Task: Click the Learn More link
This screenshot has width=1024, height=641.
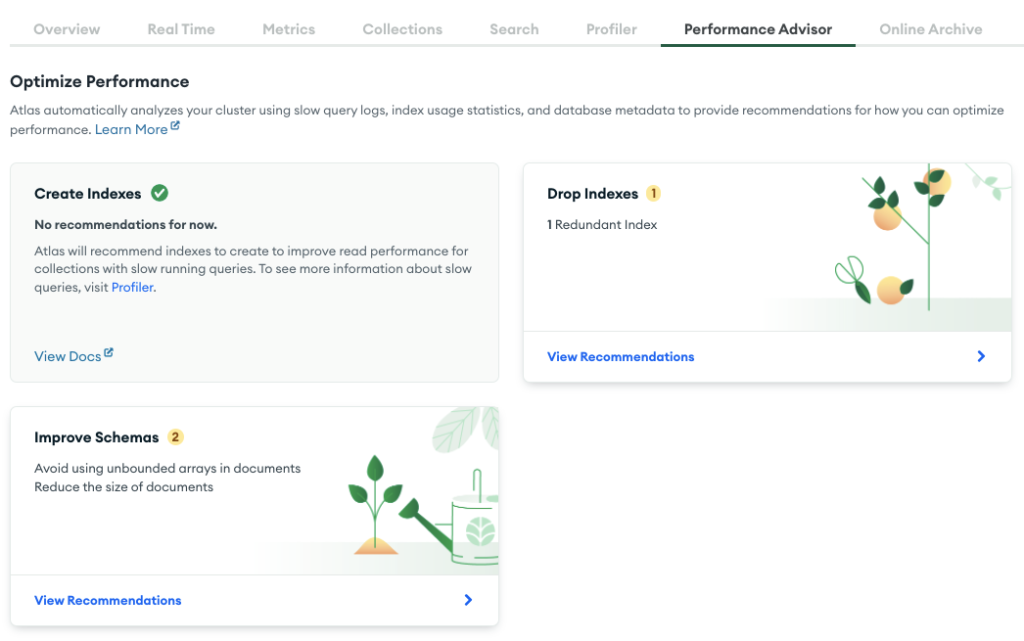Action: click(131, 129)
